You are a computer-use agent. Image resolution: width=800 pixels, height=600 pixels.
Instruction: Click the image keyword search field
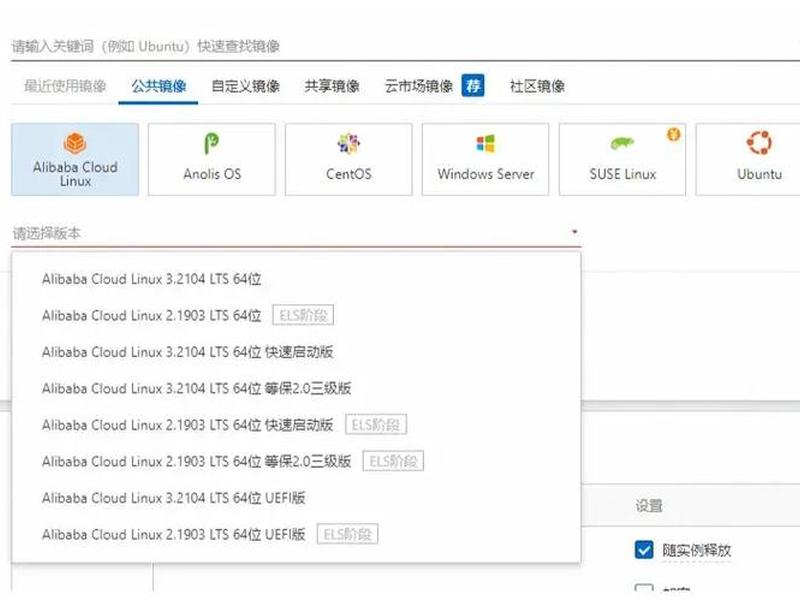[405, 46]
